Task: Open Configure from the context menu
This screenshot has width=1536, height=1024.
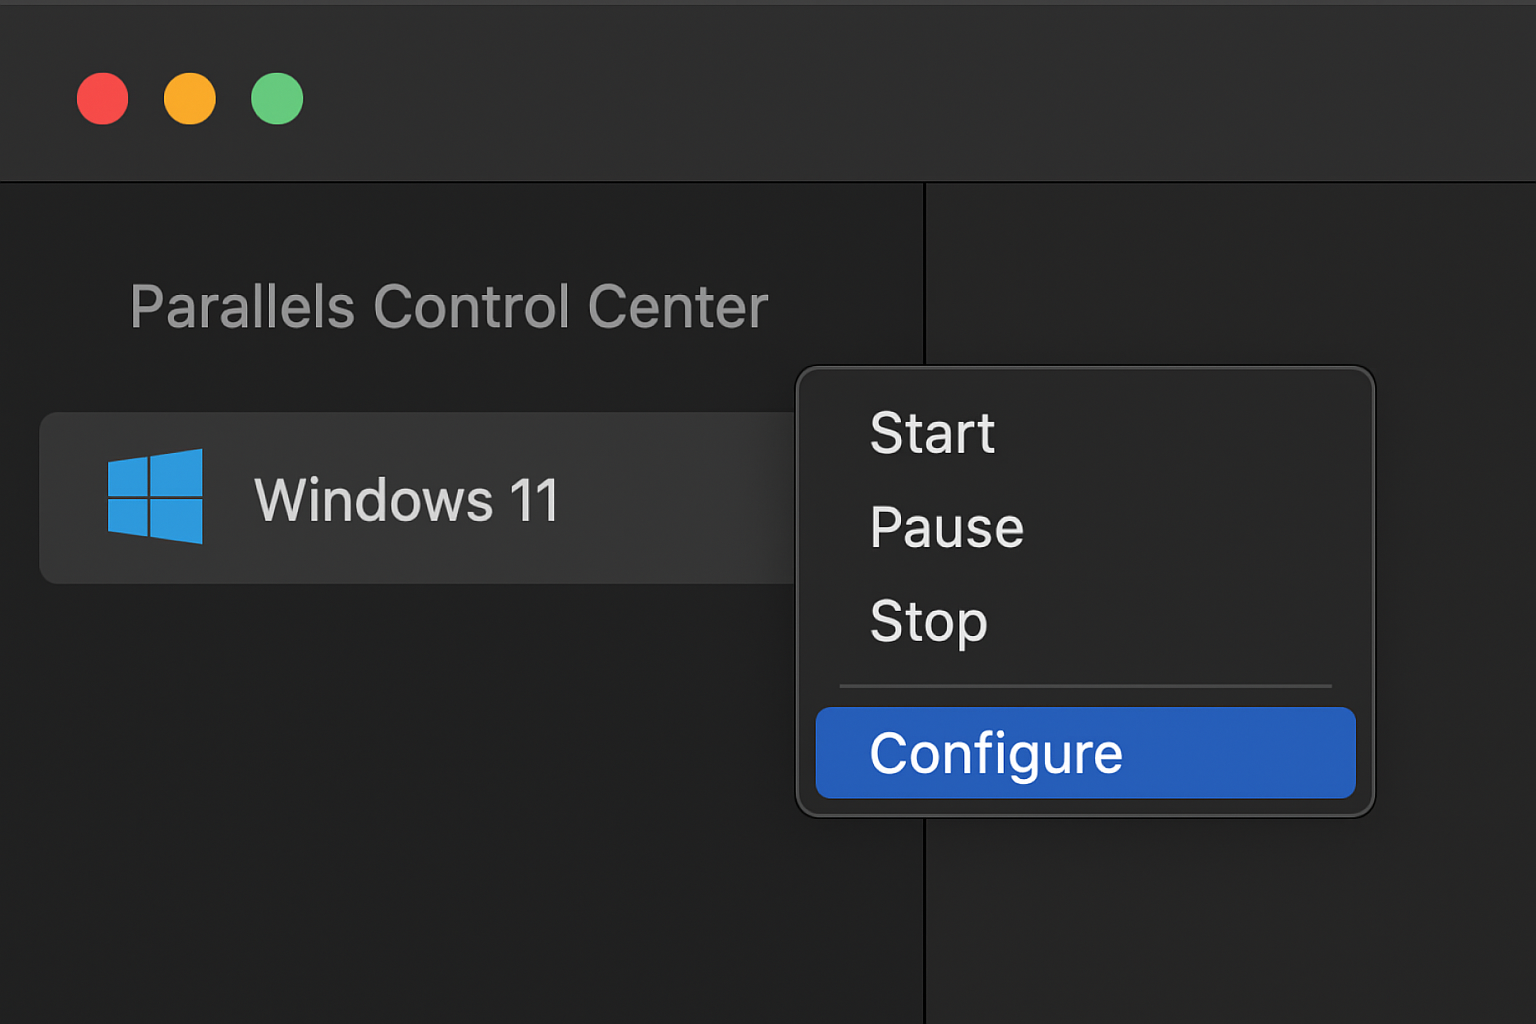Action: (x=996, y=753)
